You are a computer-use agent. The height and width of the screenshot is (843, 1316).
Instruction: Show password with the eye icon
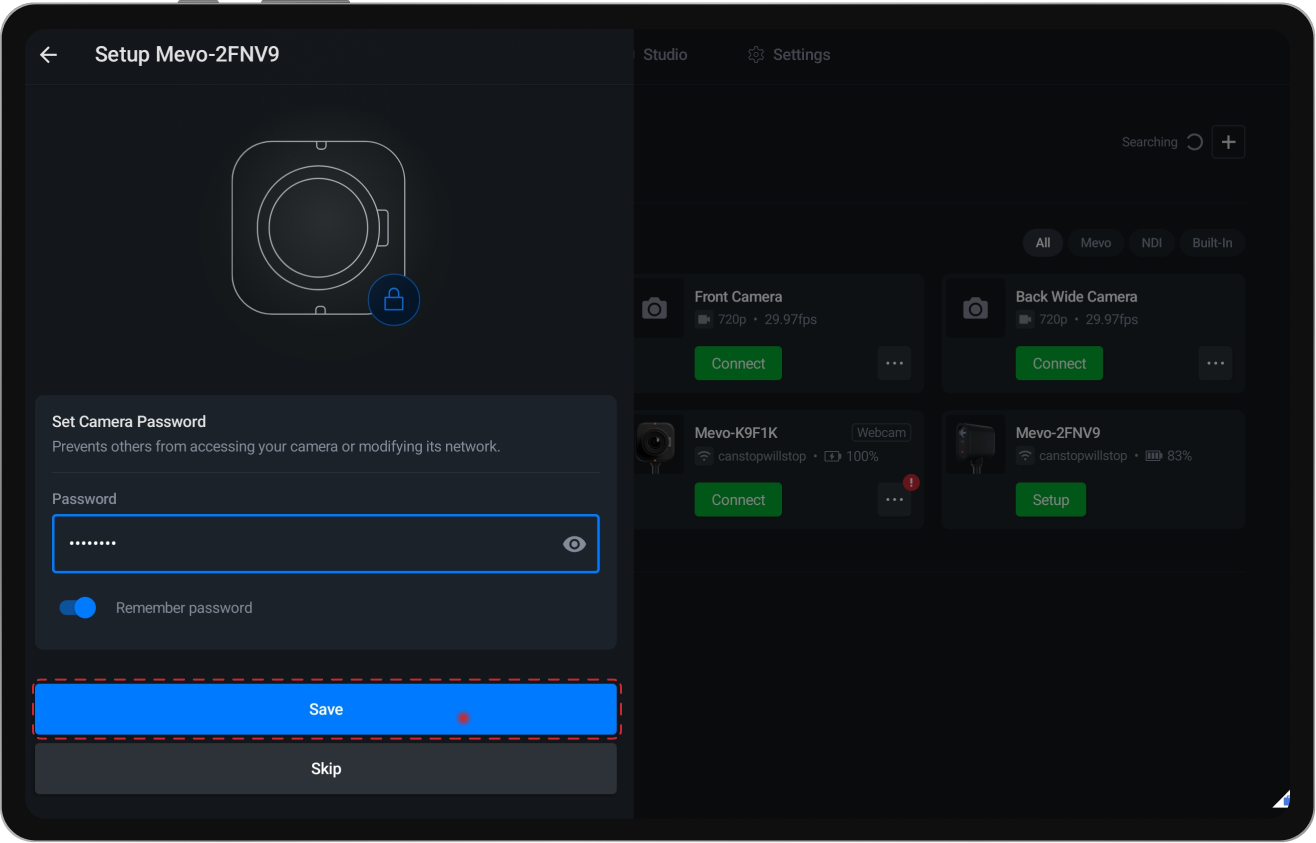tap(574, 544)
